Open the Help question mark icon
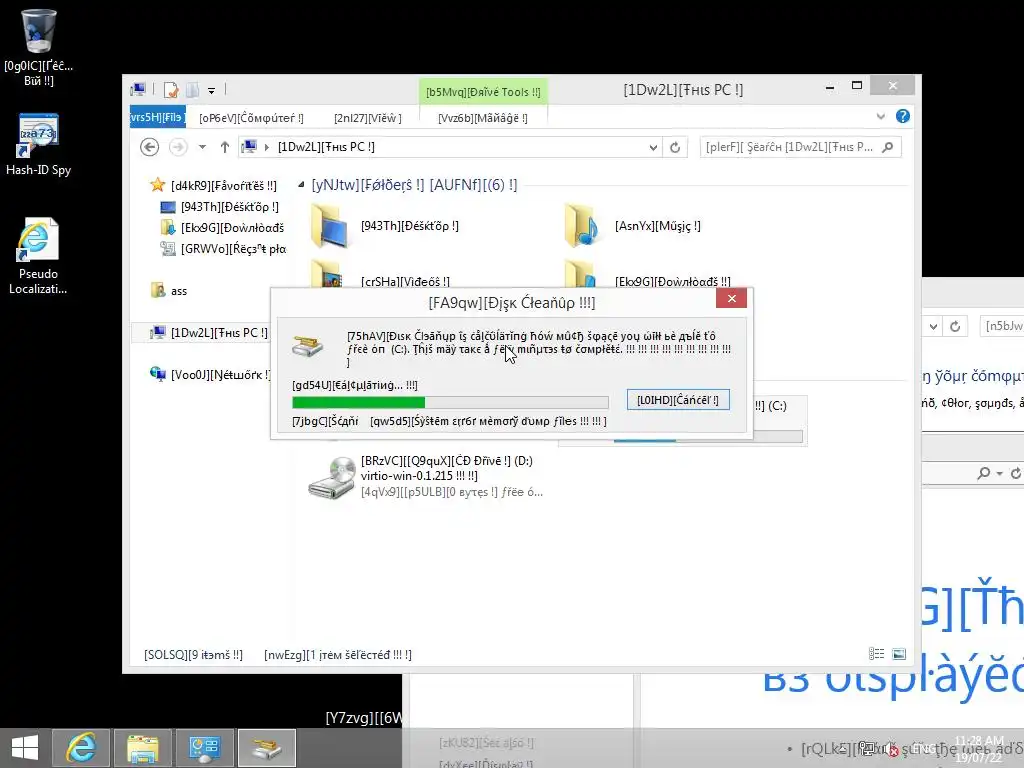The image size is (1024, 768). [x=903, y=116]
